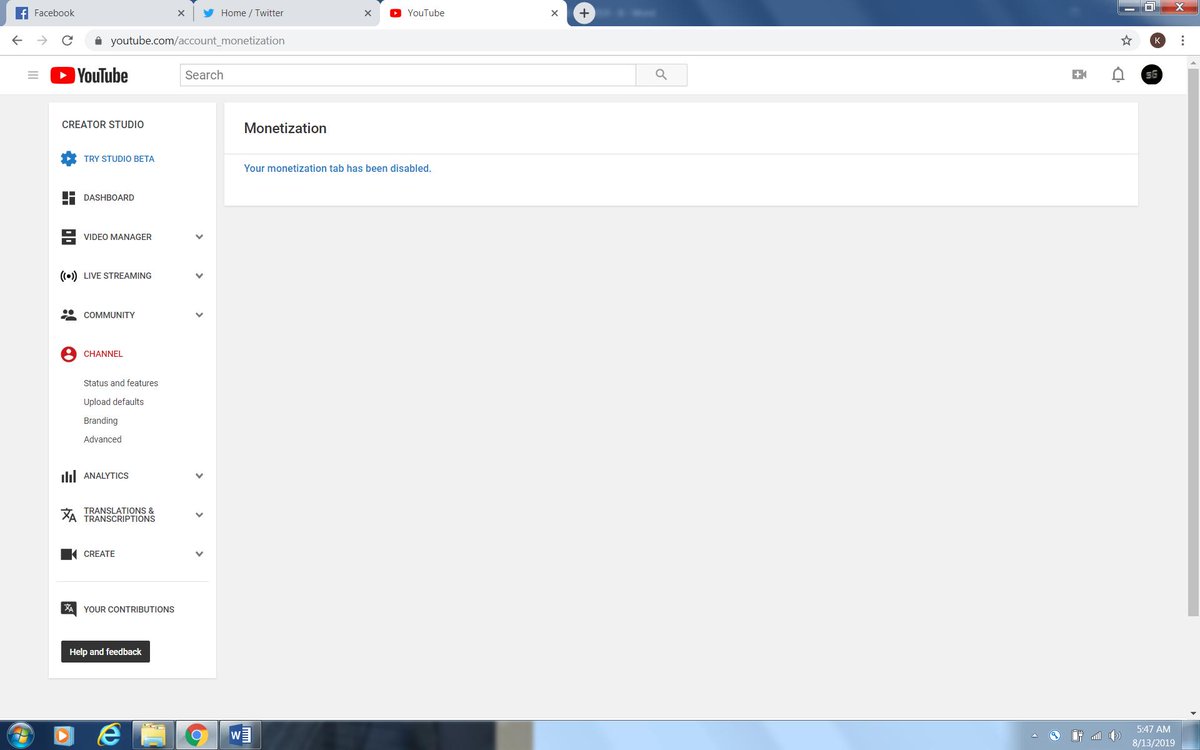Open File Explorer from the taskbar
Viewport: 1200px width, 750px height.
[x=153, y=735]
